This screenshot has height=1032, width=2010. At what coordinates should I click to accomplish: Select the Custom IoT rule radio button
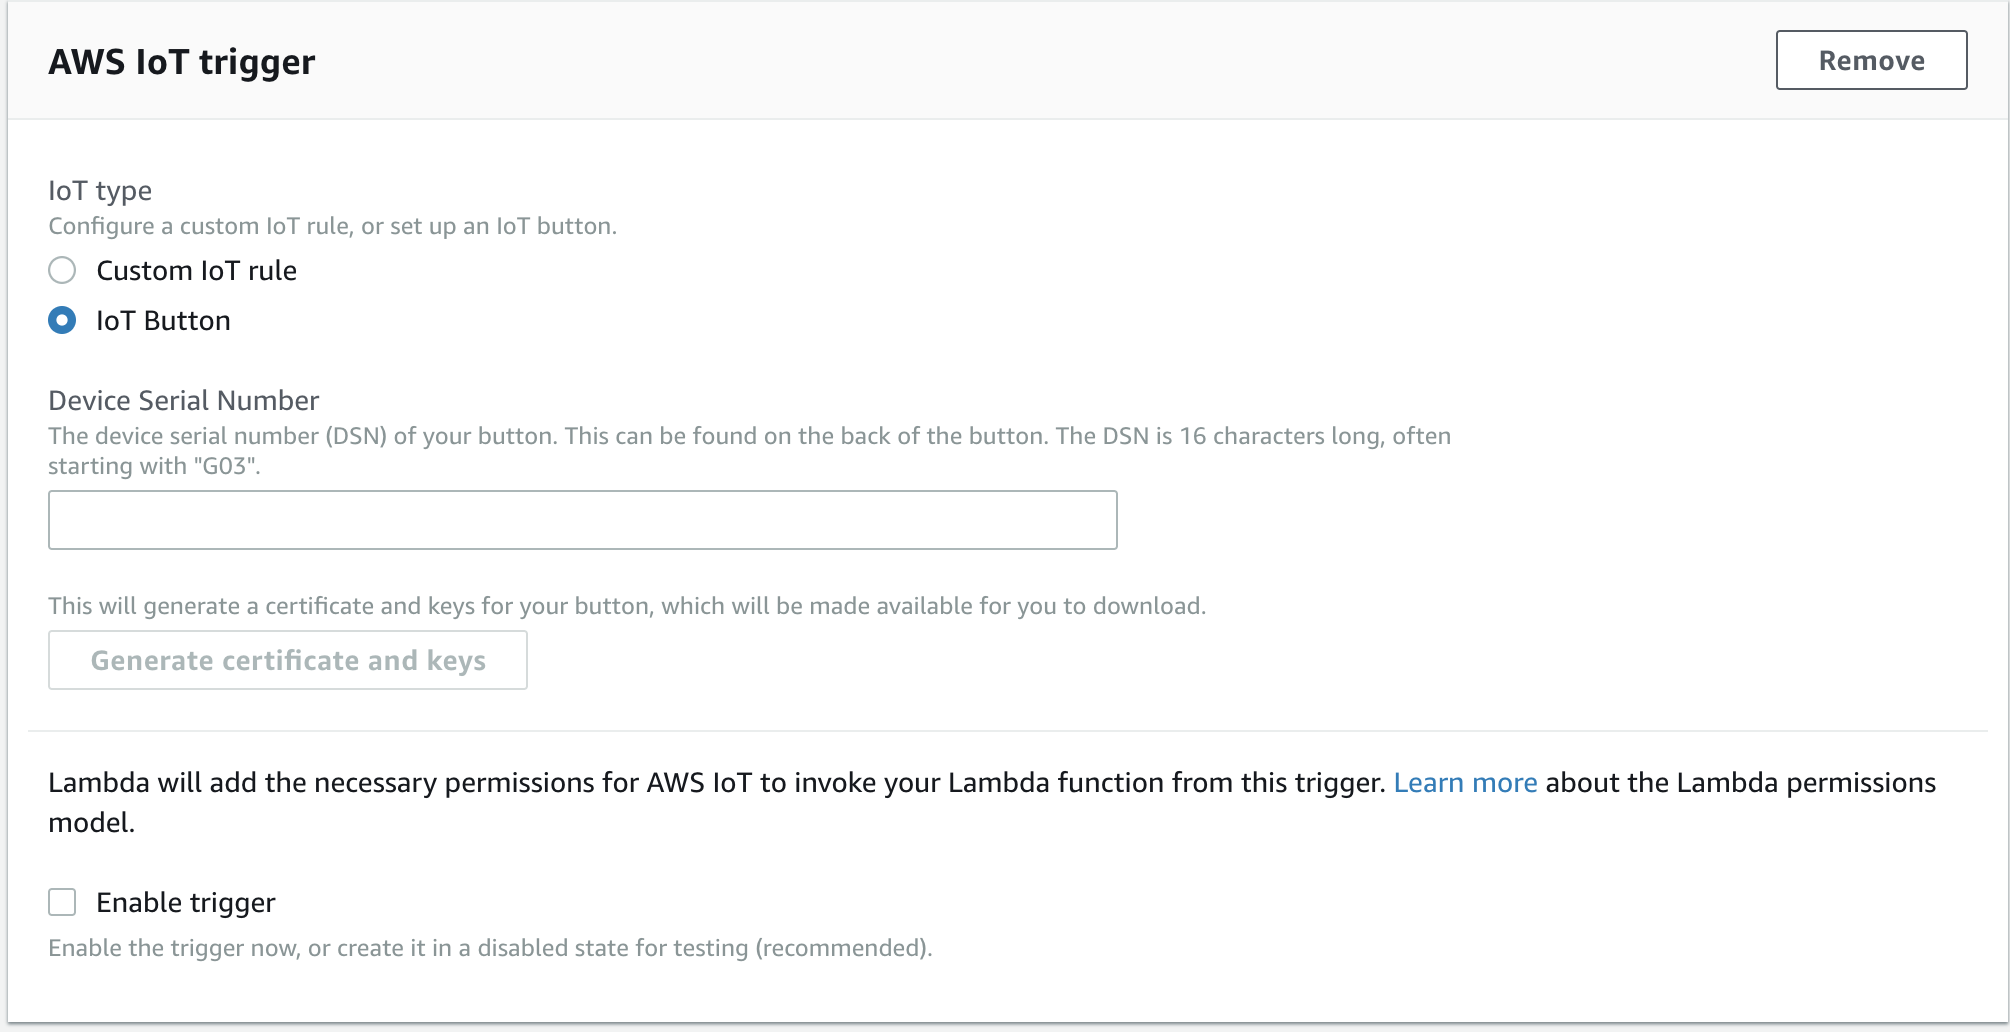[x=62, y=270]
